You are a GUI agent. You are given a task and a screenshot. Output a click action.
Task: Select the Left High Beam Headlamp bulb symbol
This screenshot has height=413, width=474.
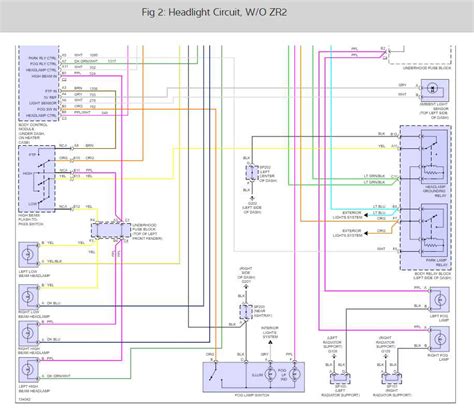29,370
